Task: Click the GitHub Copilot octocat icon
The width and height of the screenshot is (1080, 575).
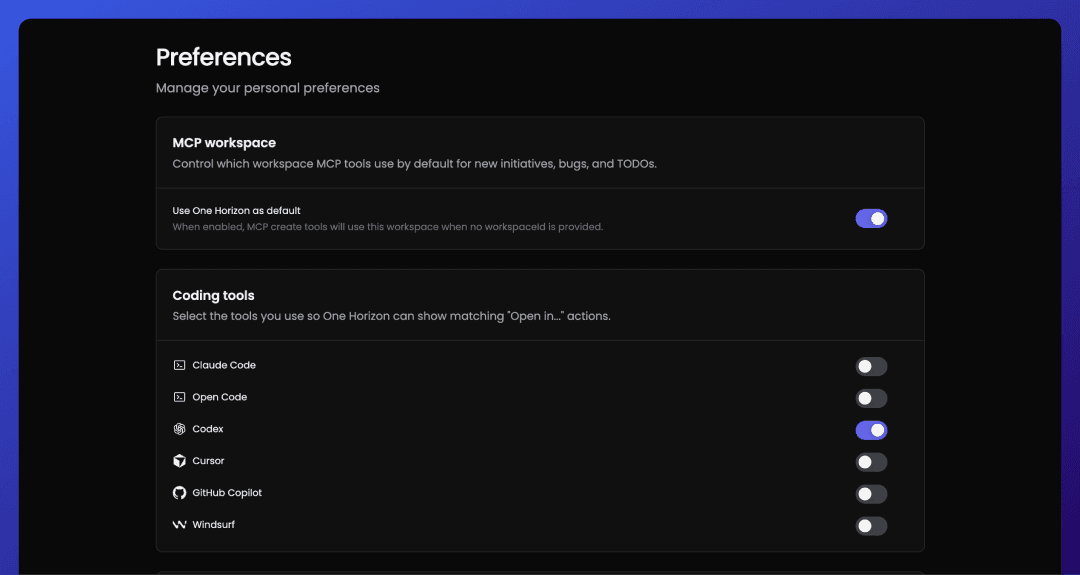Action: [179, 493]
